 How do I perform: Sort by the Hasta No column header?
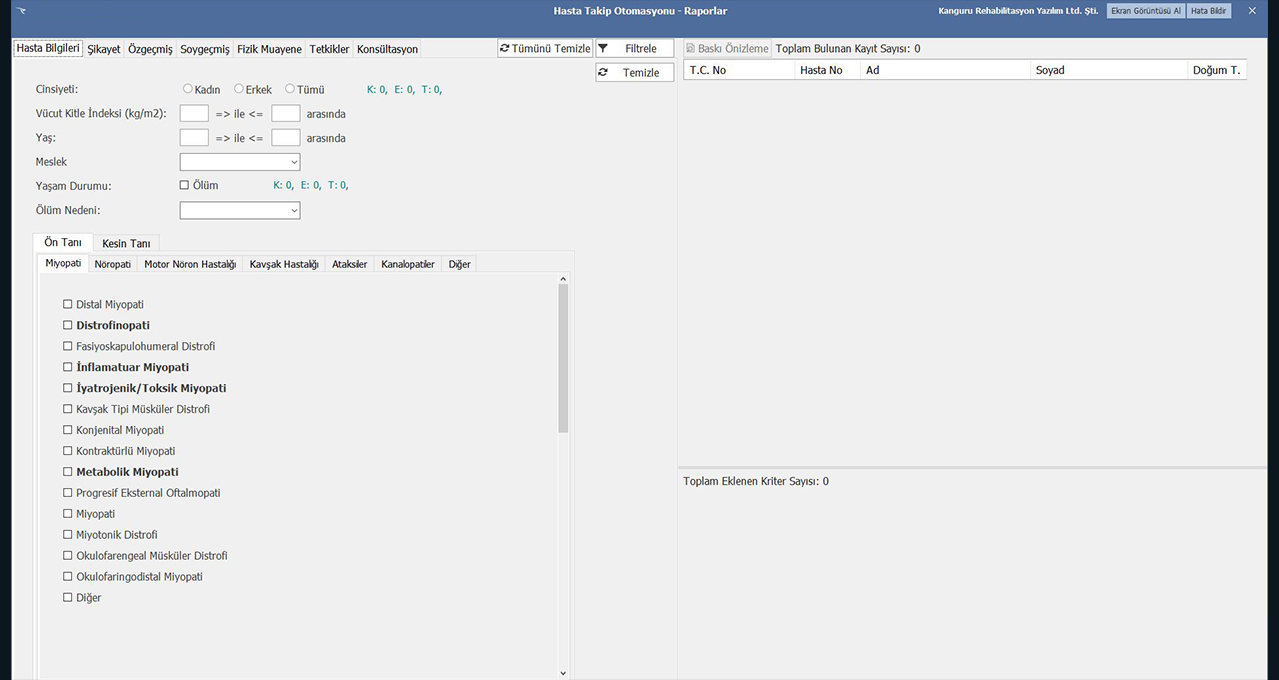[827, 70]
